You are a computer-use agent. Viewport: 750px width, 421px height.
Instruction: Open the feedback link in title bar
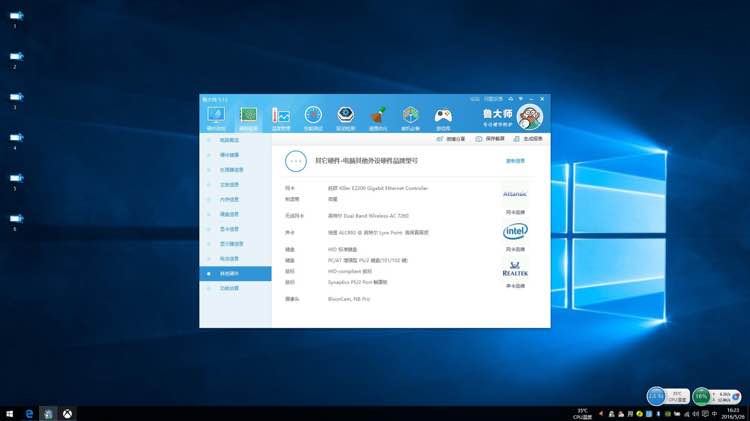click(x=493, y=99)
